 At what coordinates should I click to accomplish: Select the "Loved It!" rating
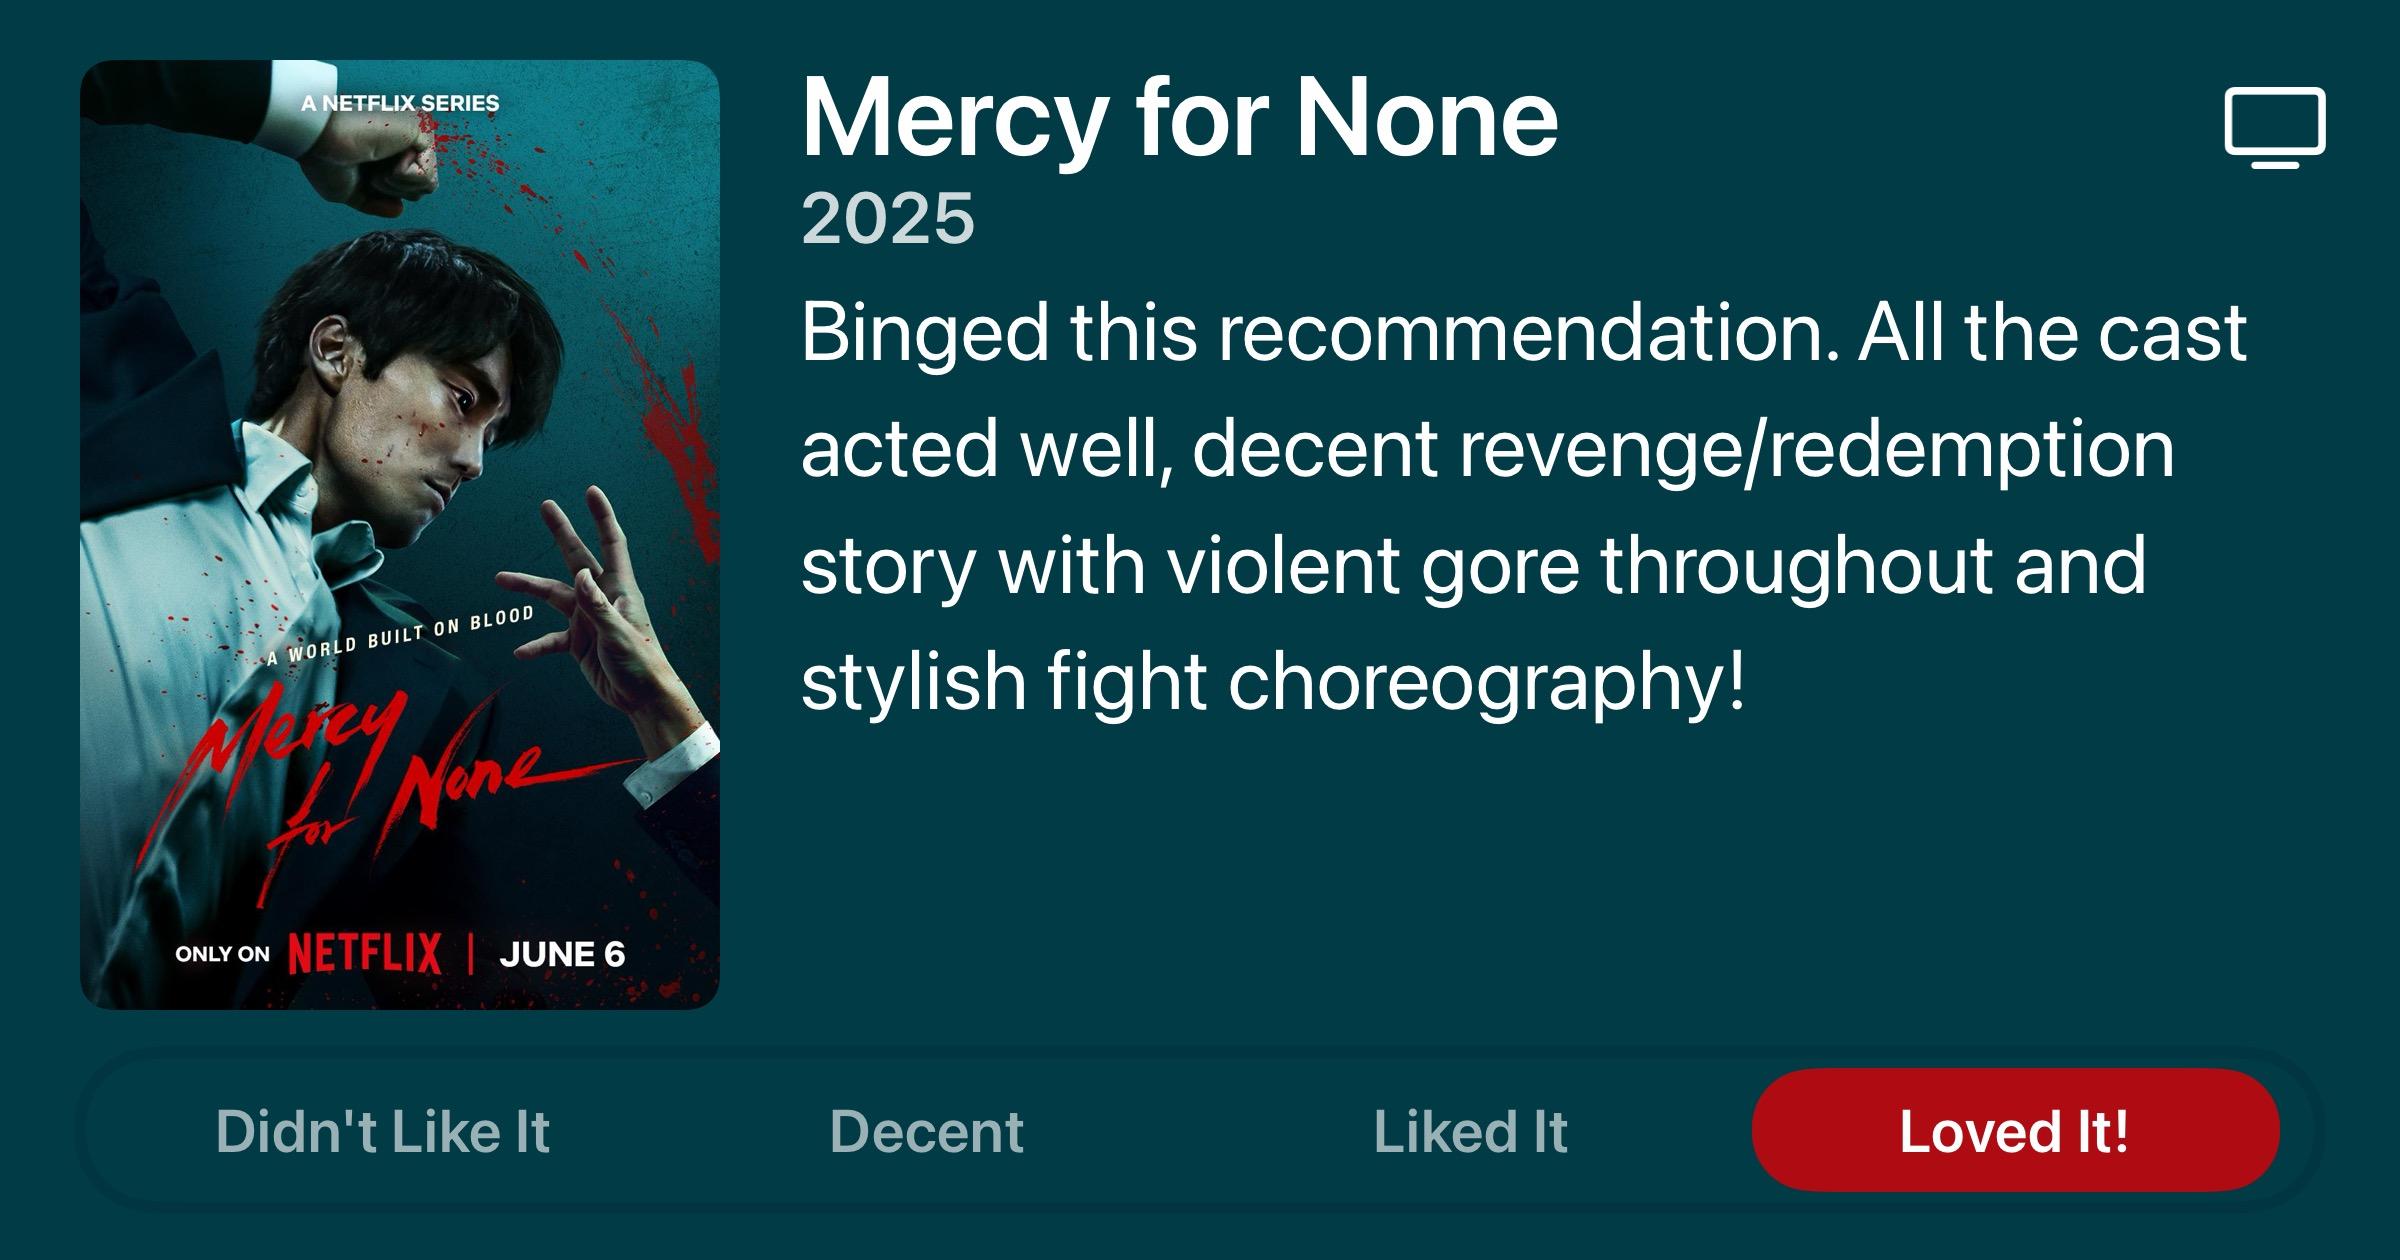2015,1131
